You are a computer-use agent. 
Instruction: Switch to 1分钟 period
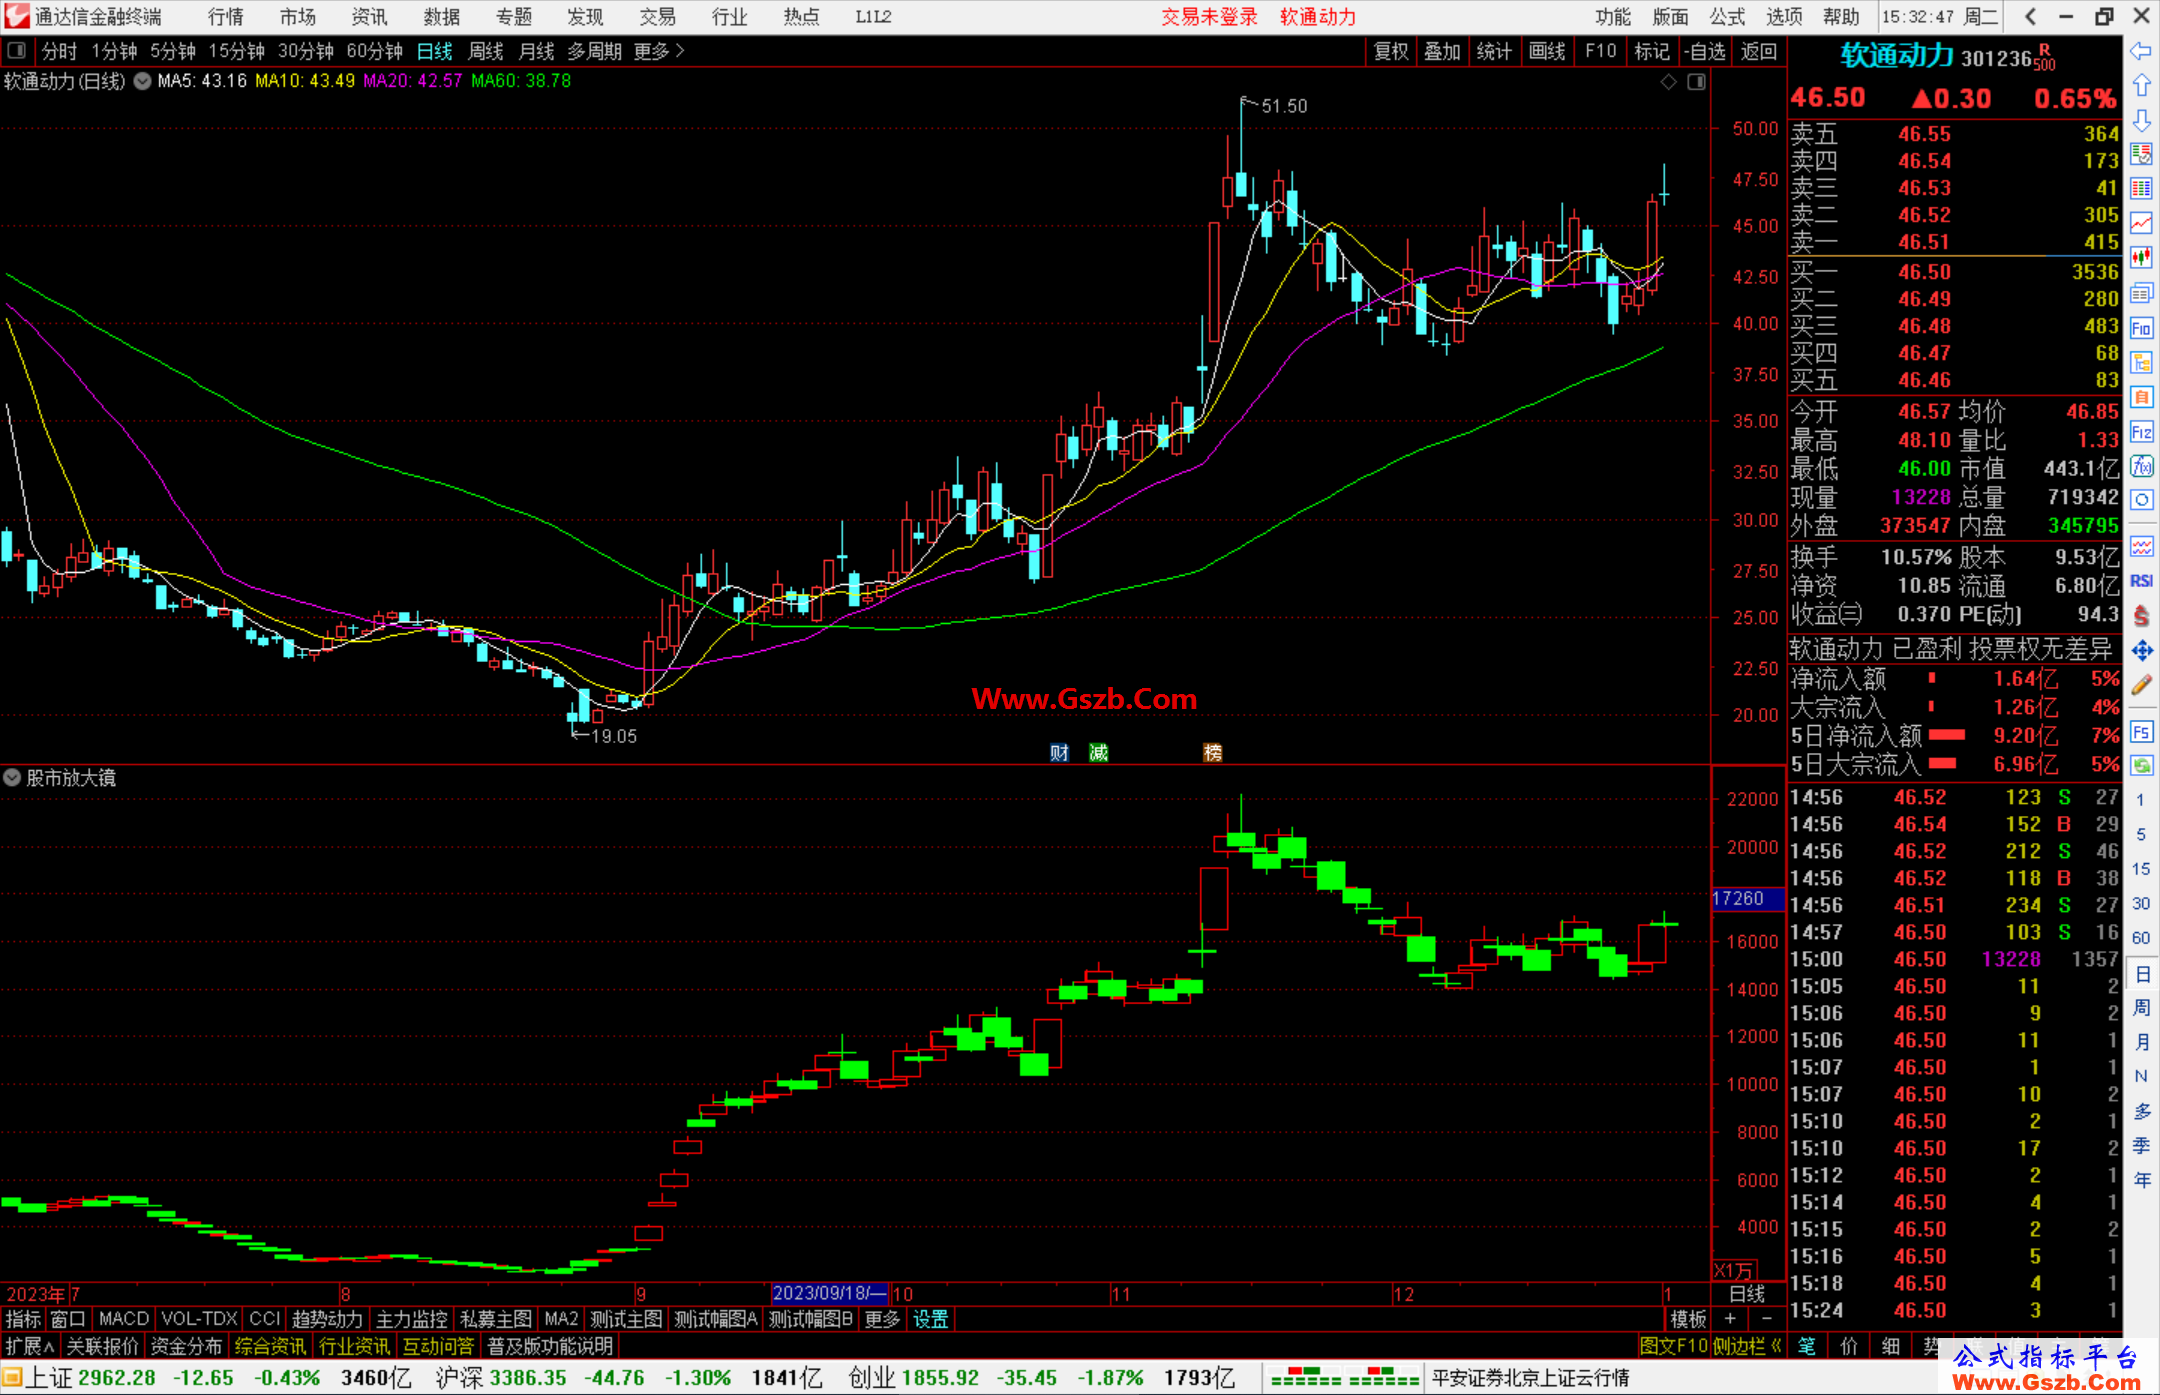tap(114, 51)
